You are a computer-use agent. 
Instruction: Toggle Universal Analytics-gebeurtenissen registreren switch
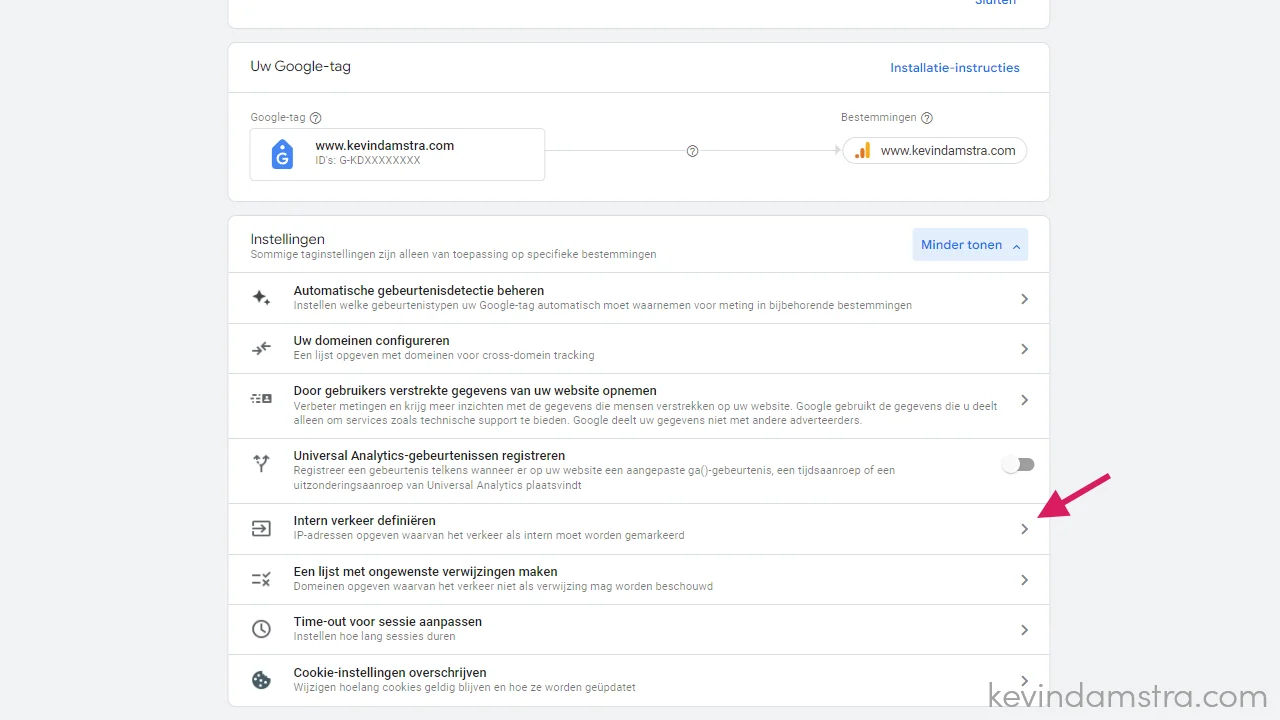[1019, 464]
